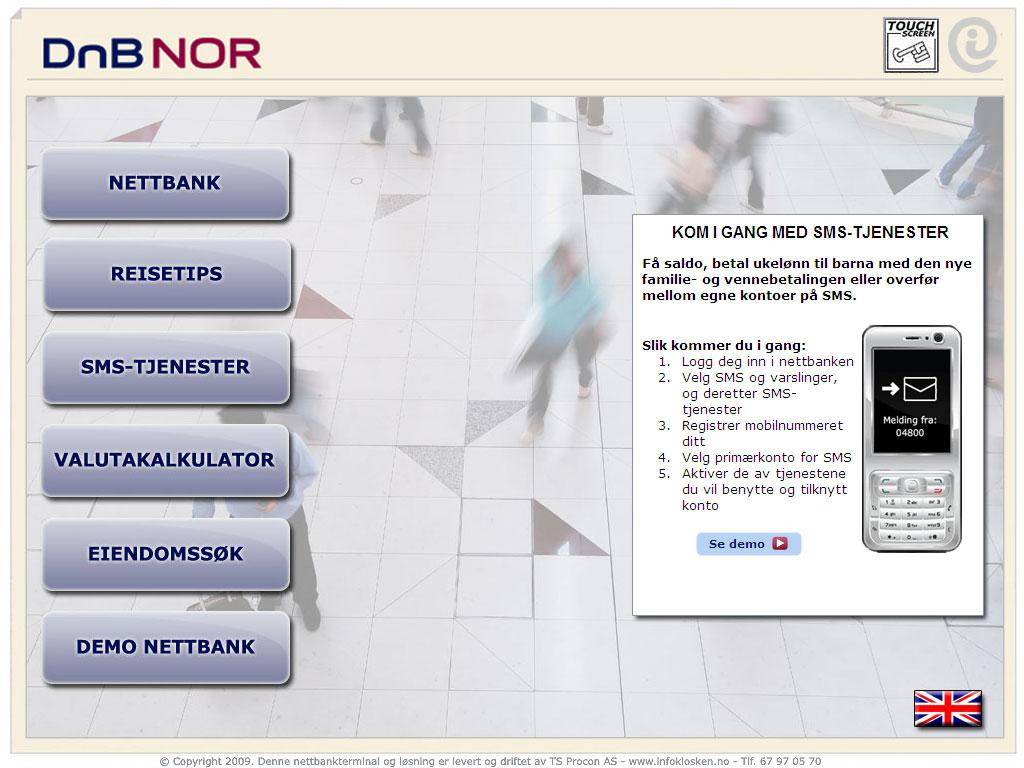Click step 'Velg primærkonto for SMS'
This screenshot has height=768, width=1024.
click(766, 457)
